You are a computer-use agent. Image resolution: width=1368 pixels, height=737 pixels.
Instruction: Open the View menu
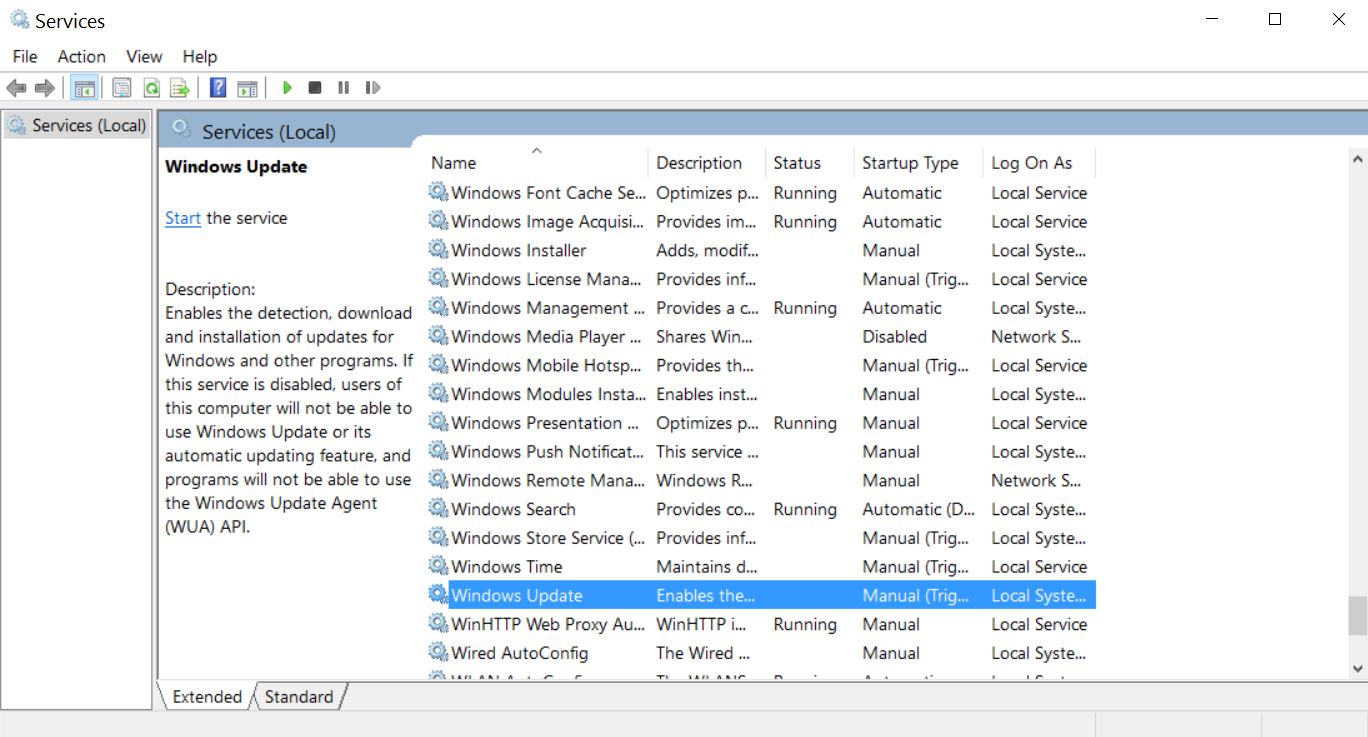tap(144, 57)
